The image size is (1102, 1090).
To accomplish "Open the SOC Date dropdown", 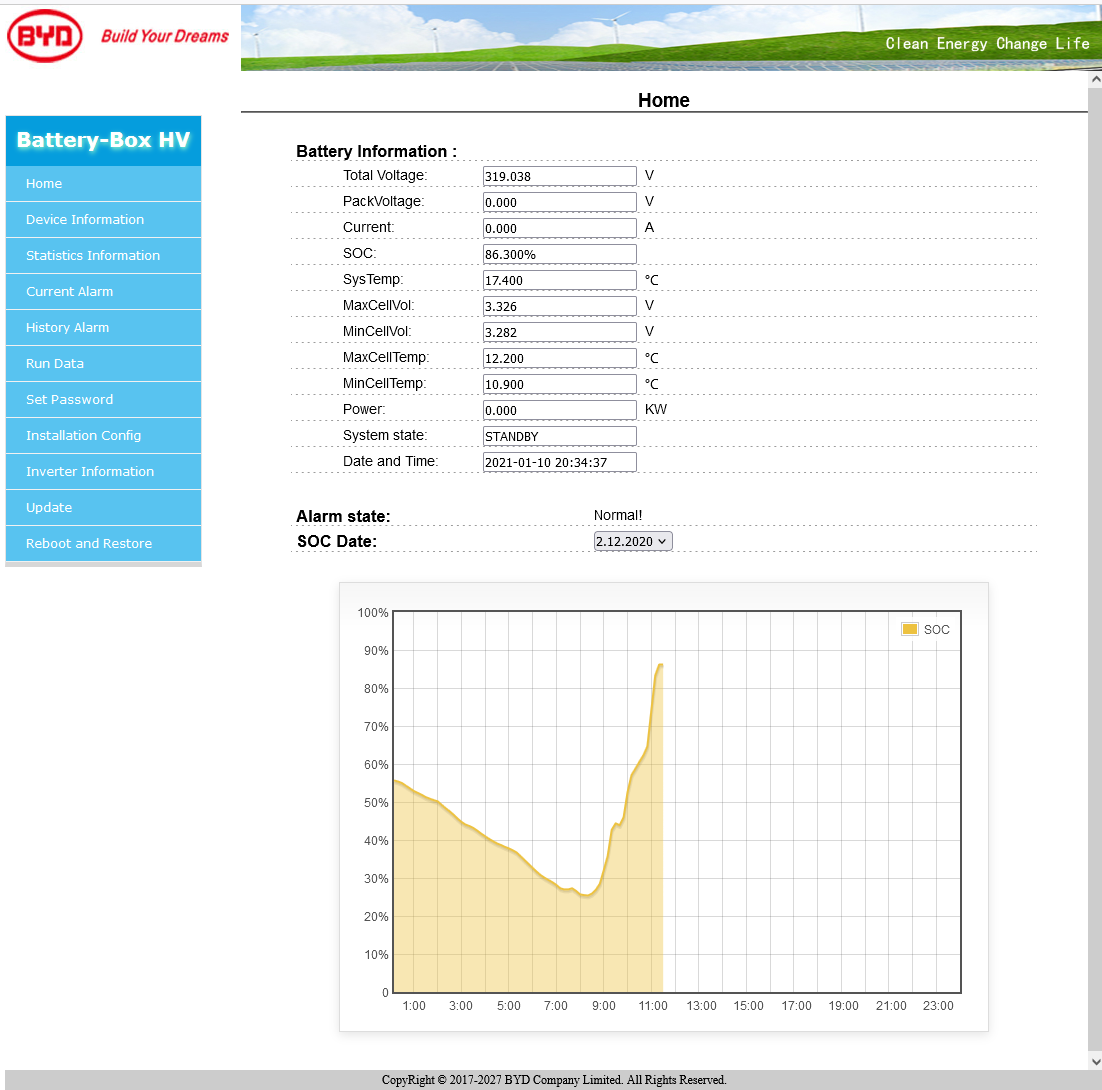I will tap(633, 541).
